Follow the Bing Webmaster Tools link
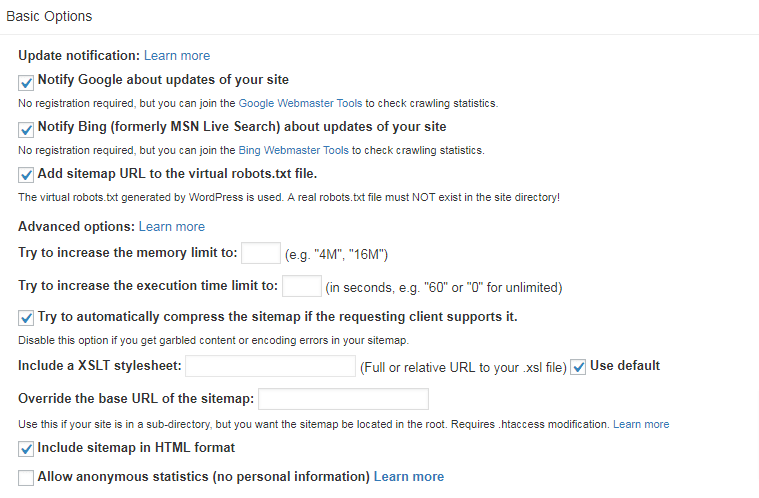The height and width of the screenshot is (498, 759). 293,150
